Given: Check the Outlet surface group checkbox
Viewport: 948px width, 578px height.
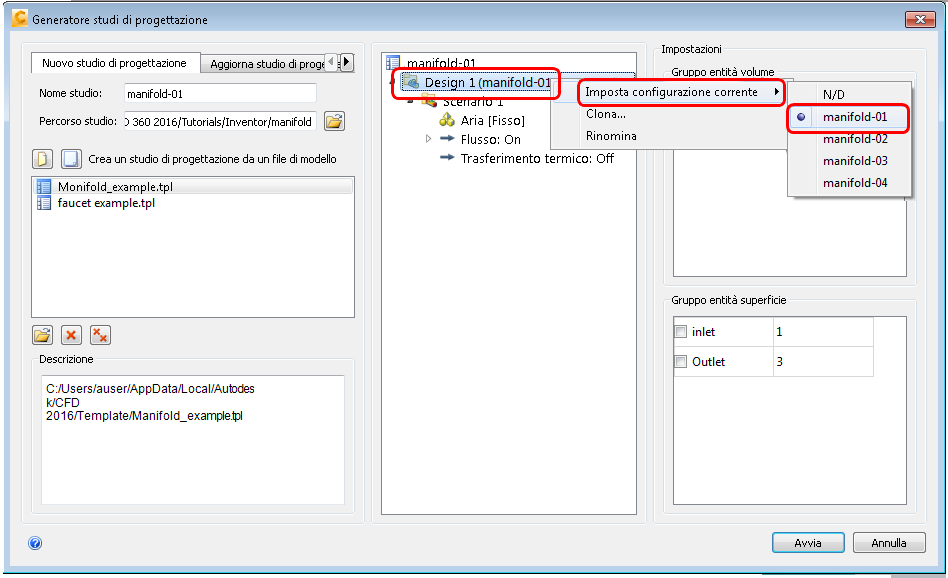Looking at the screenshot, I should tap(681, 362).
